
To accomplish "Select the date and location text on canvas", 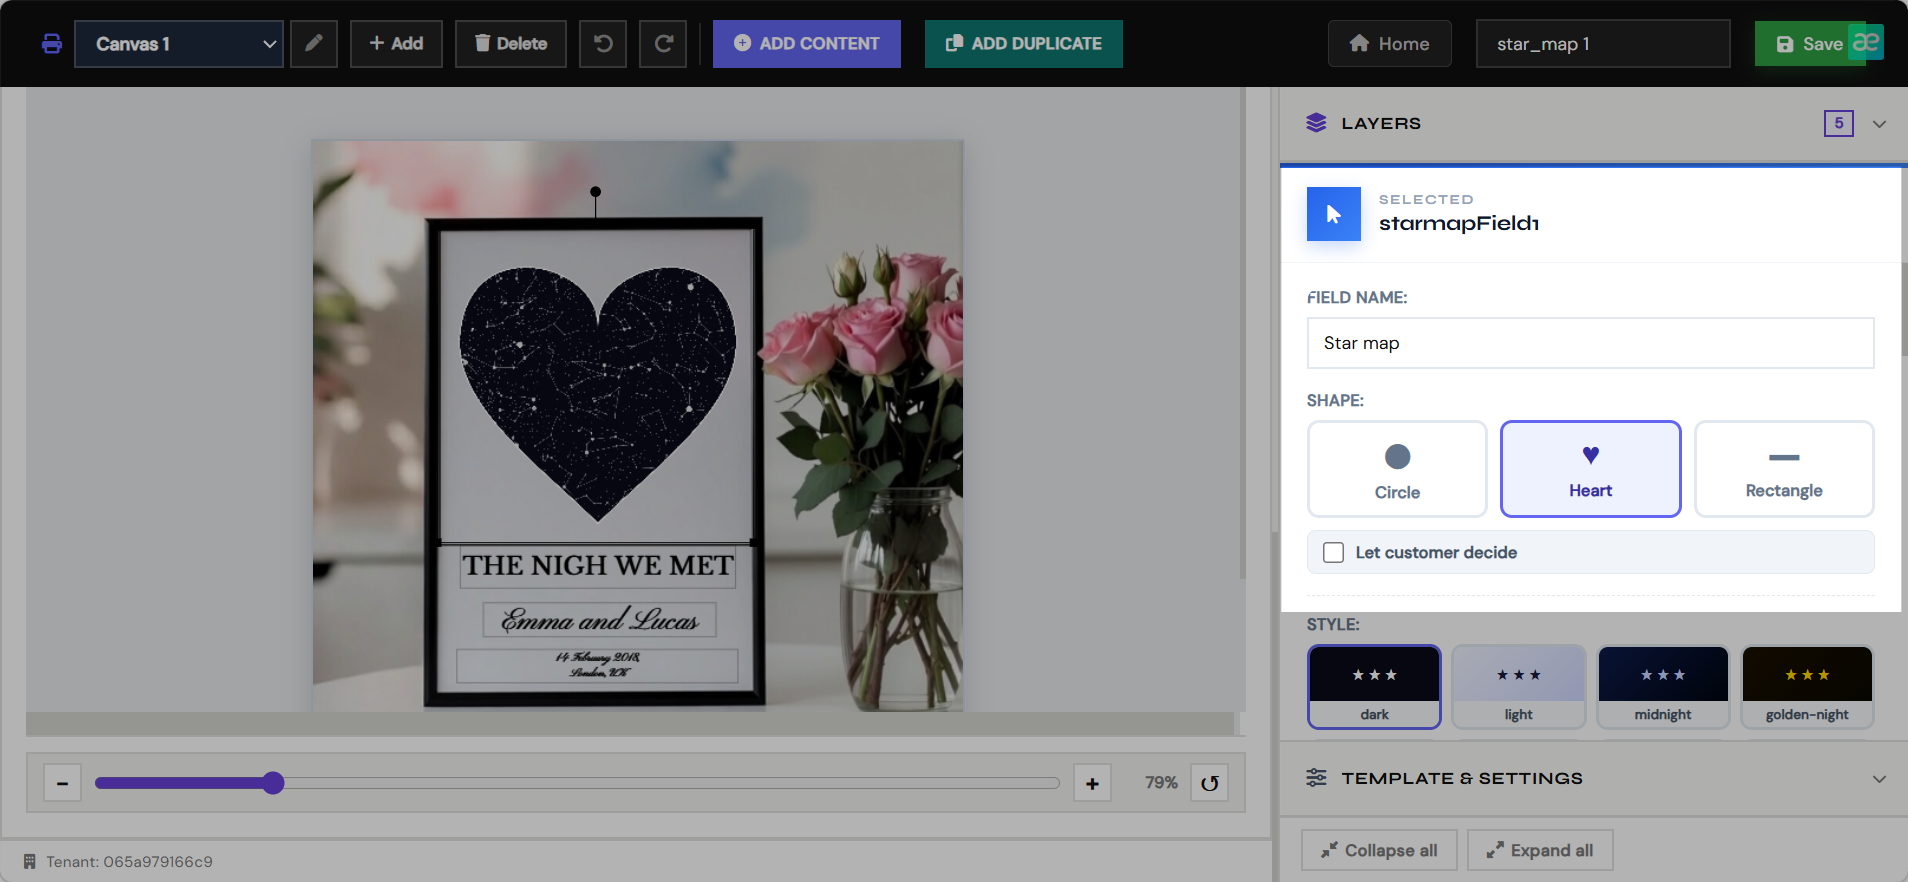I will [598, 665].
